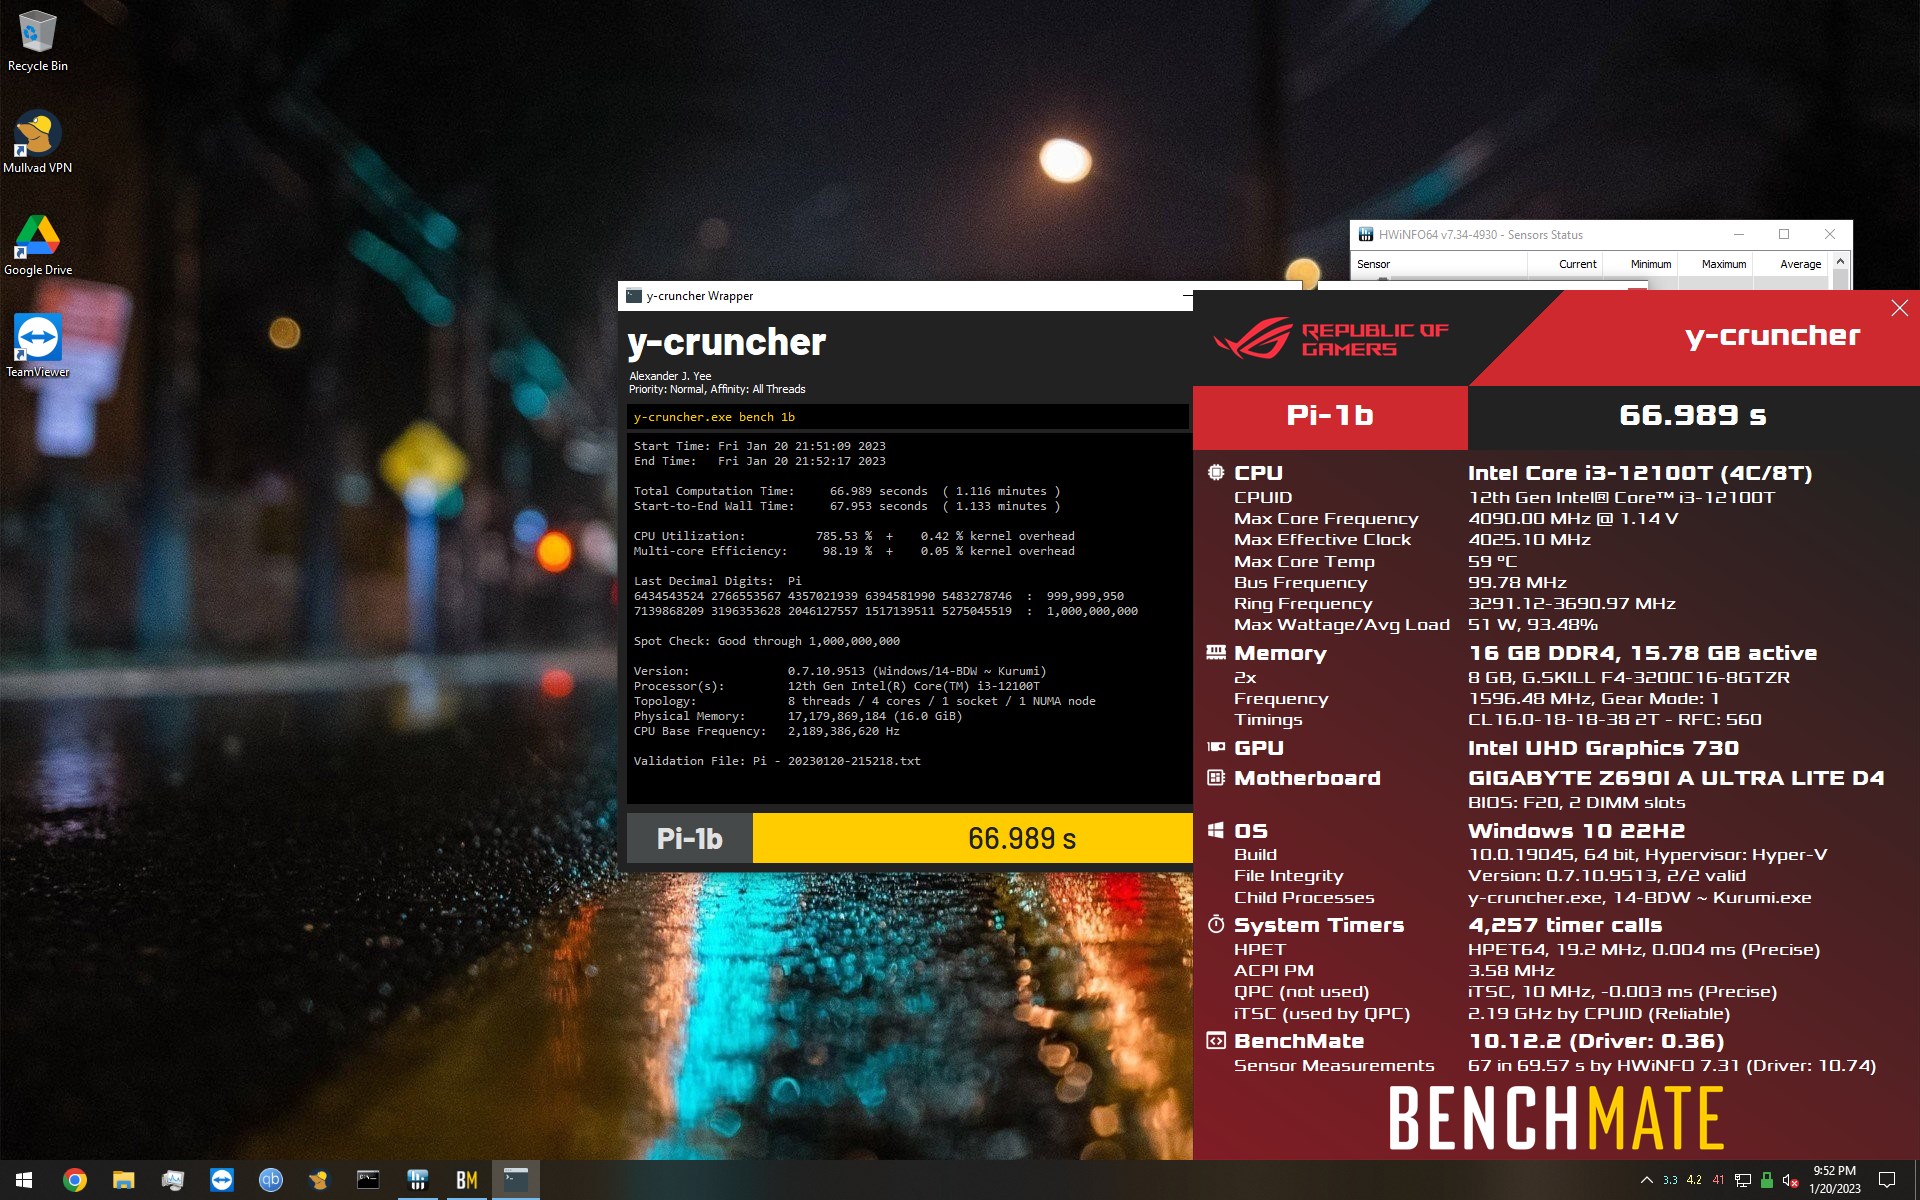Click the Windows 10 22H2 OS value
The image size is (1920, 1200).
coord(1576,831)
